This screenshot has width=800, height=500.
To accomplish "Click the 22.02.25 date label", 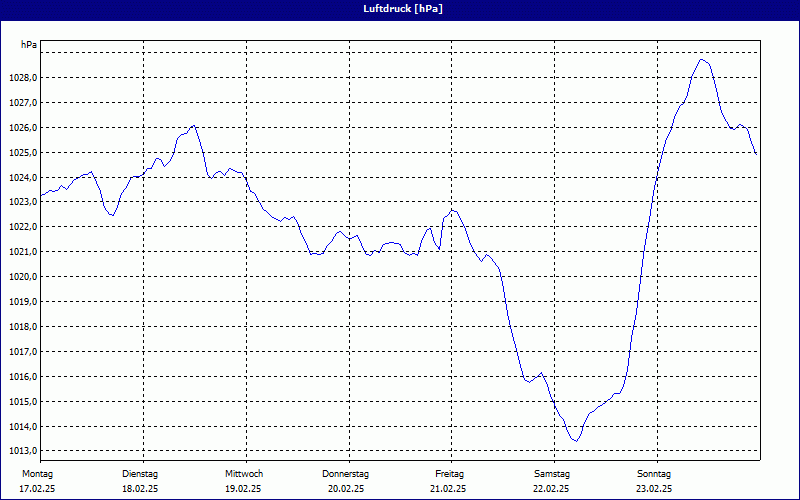I will pos(551,489).
